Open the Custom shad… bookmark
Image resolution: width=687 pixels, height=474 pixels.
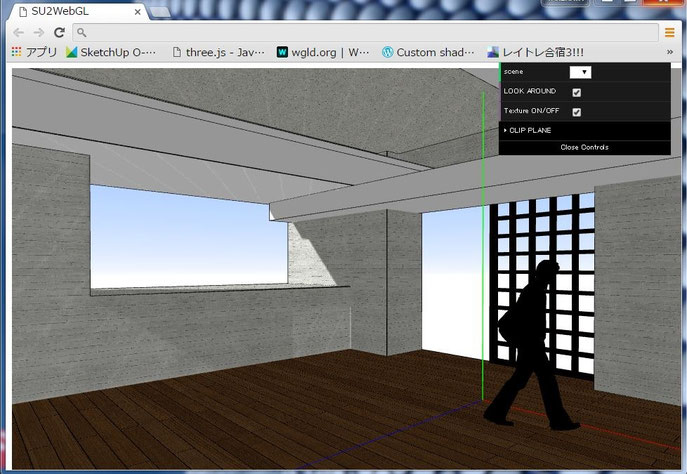(428, 53)
